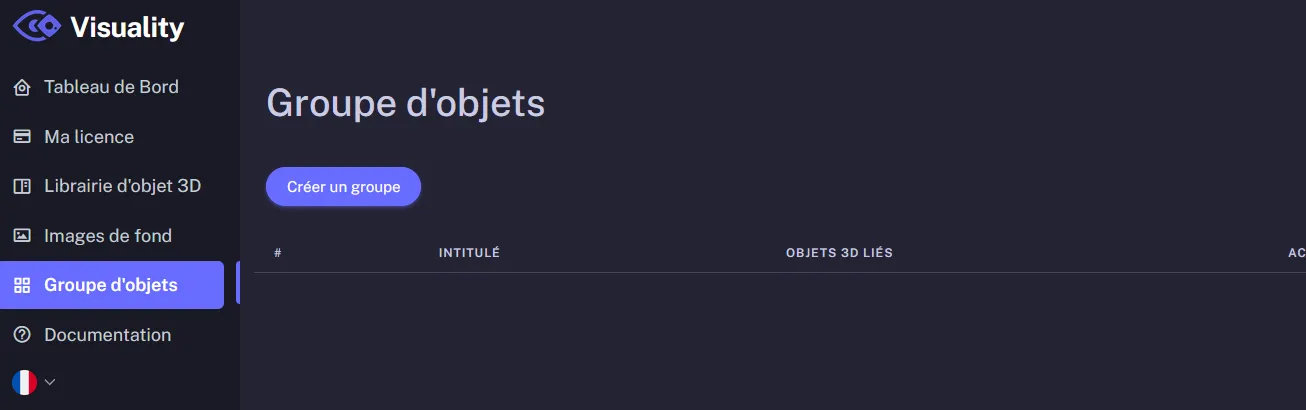Click the book icon for Librairie d'objet 3D
This screenshot has width=1306, height=410.
[x=22, y=187]
